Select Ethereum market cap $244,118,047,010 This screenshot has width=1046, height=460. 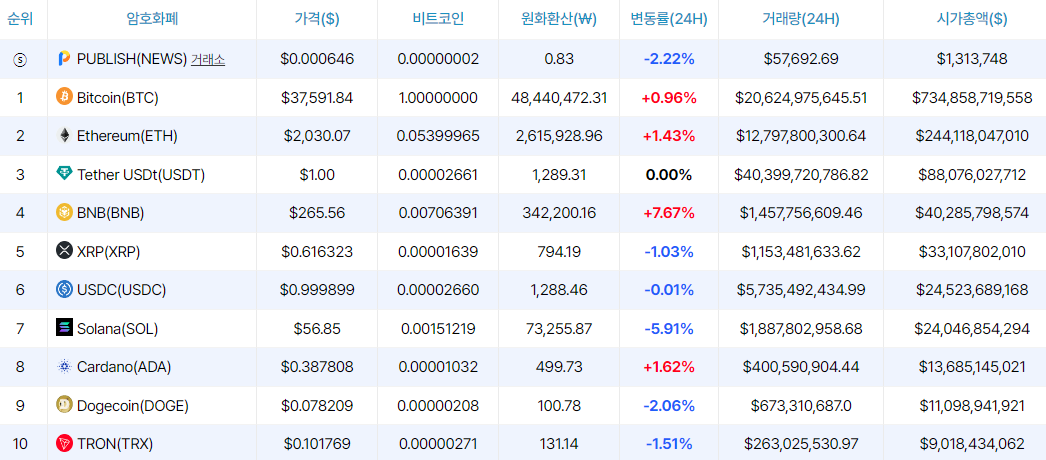(972, 136)
